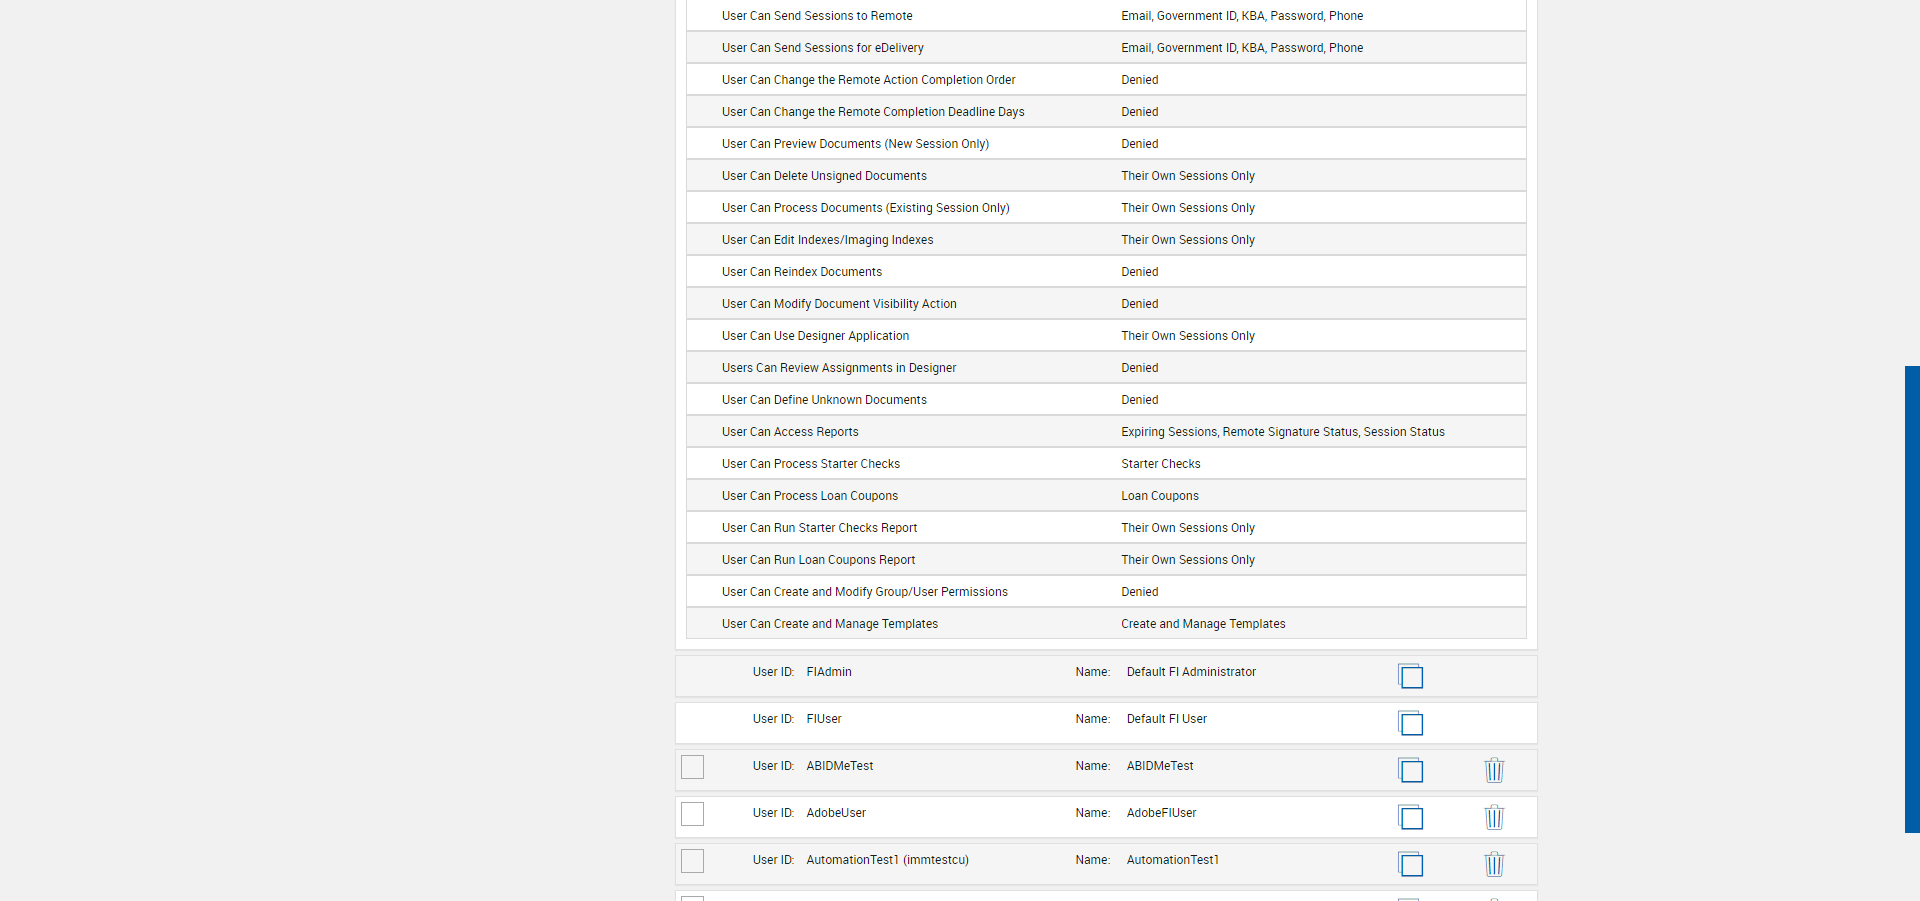
Task: Select "User Can Preview Documents (New Session Only)"
Action: click(855, 144)
